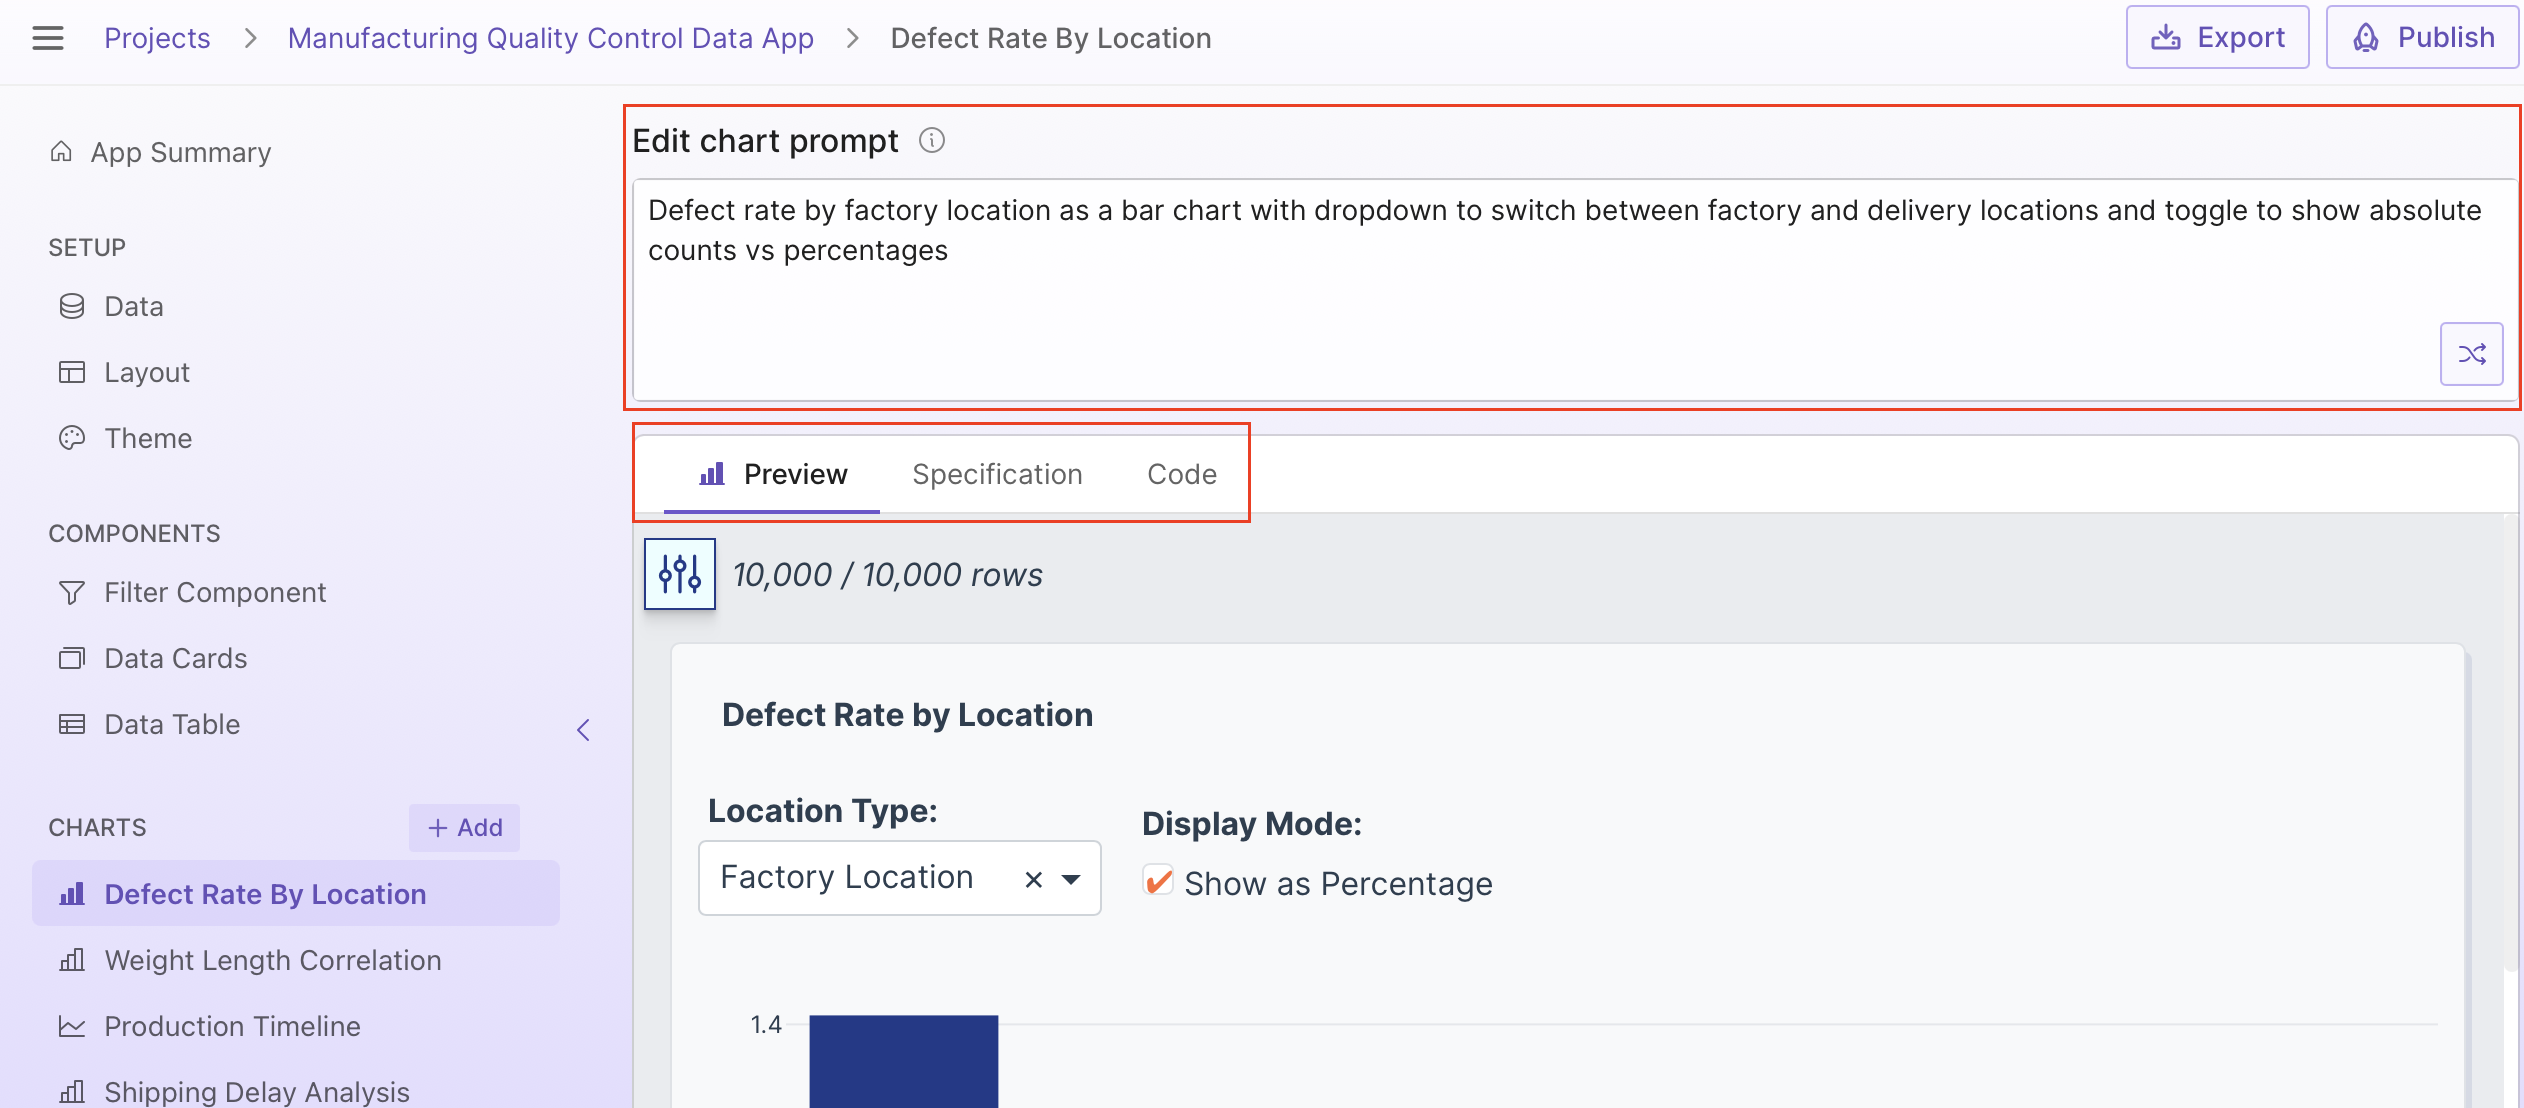Switch to the Code tab
The image size is (2524, 1108).
coord(1181,474)
